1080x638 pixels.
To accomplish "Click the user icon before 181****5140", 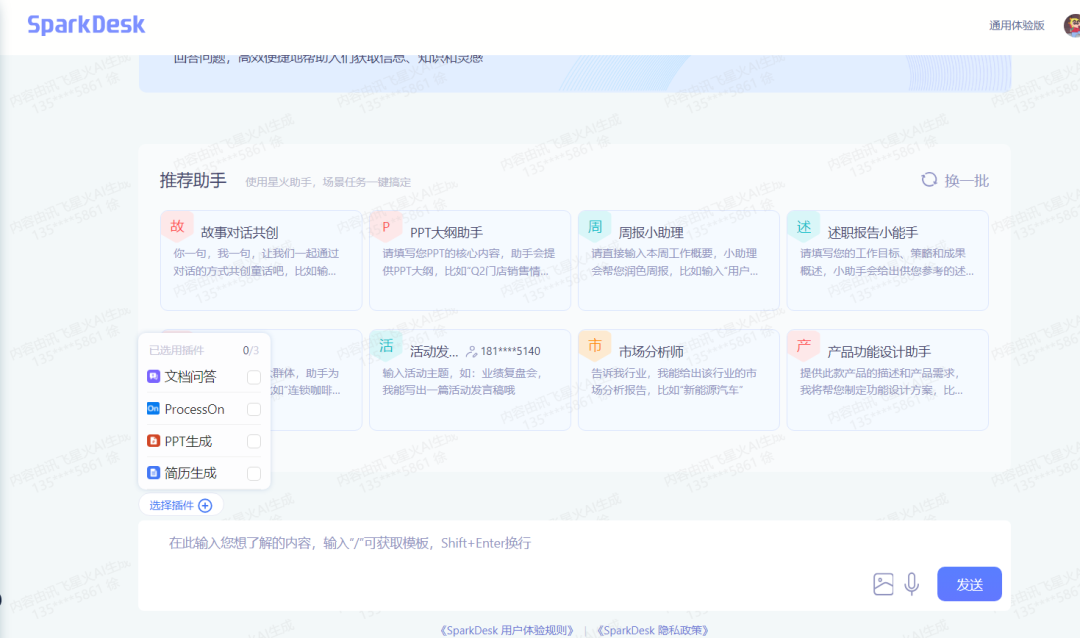I will pos(471,351).
